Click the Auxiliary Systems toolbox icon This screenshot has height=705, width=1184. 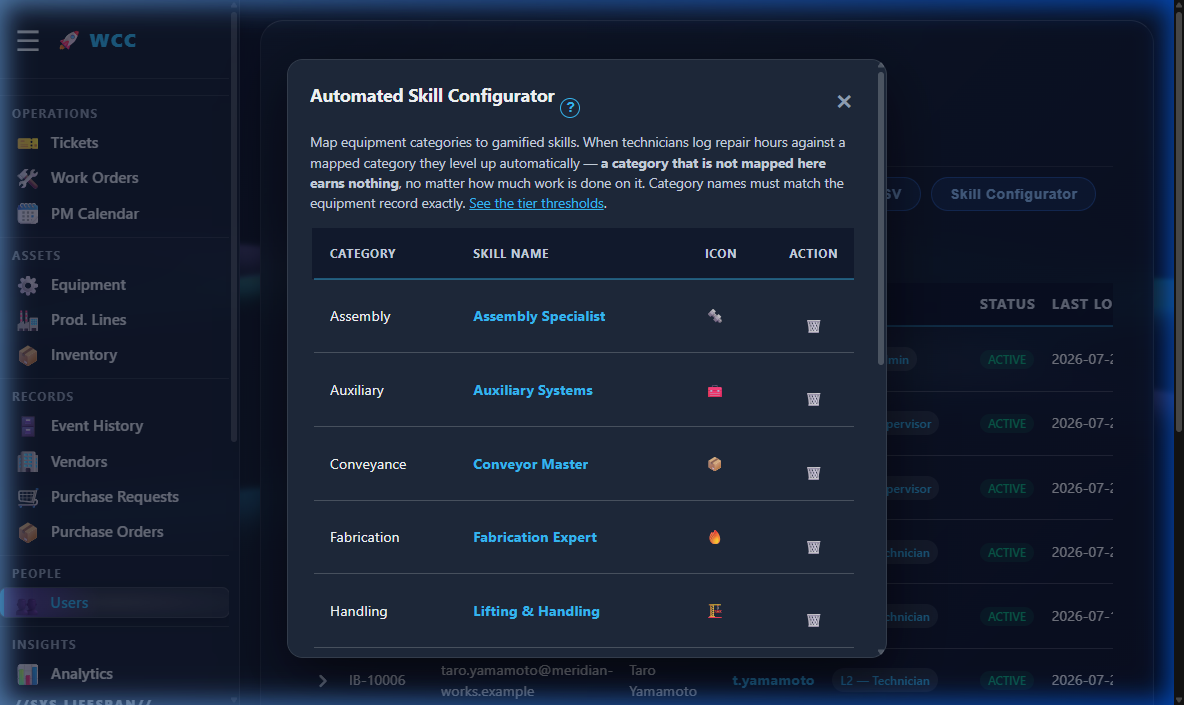click(714, 390)
